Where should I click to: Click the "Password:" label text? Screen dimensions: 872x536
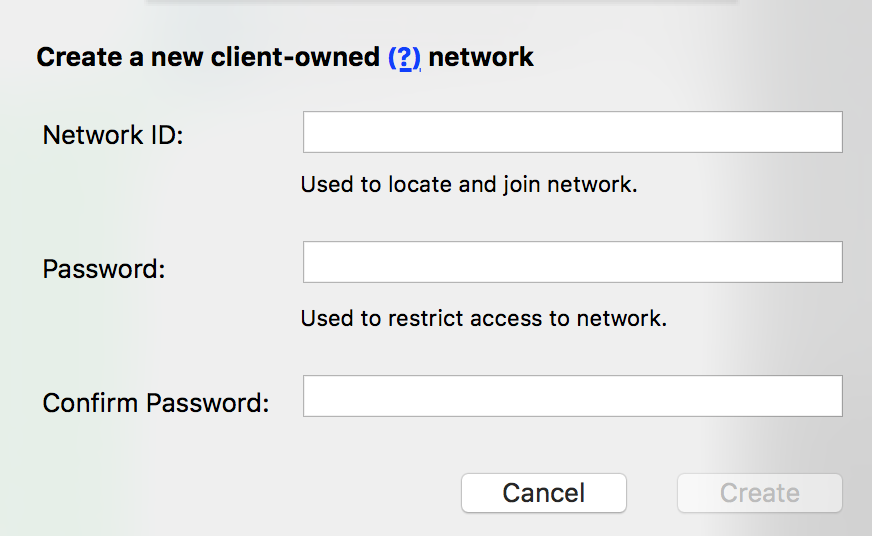tap(103, 269)
